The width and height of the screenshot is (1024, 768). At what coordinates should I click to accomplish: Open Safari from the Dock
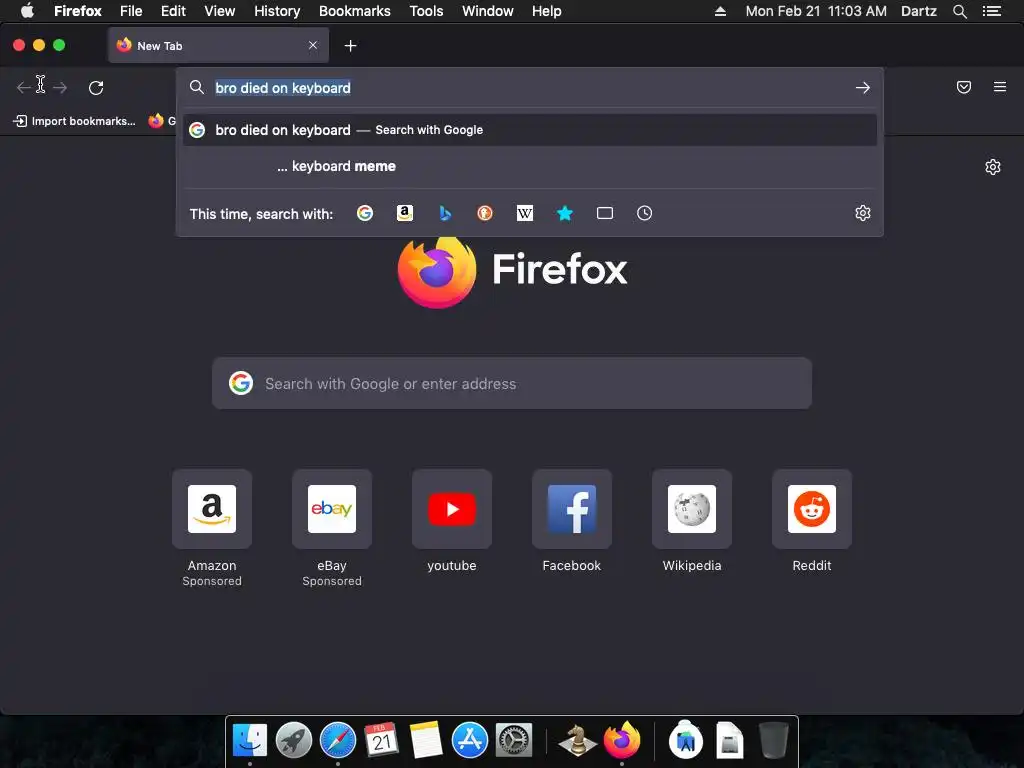(x=338, y=741)
